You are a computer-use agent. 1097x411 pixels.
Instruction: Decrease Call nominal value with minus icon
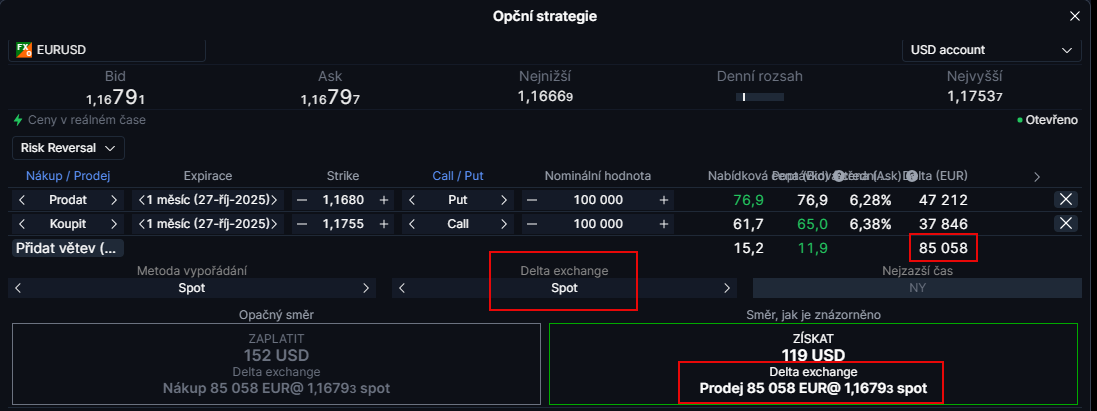[532, 224]
